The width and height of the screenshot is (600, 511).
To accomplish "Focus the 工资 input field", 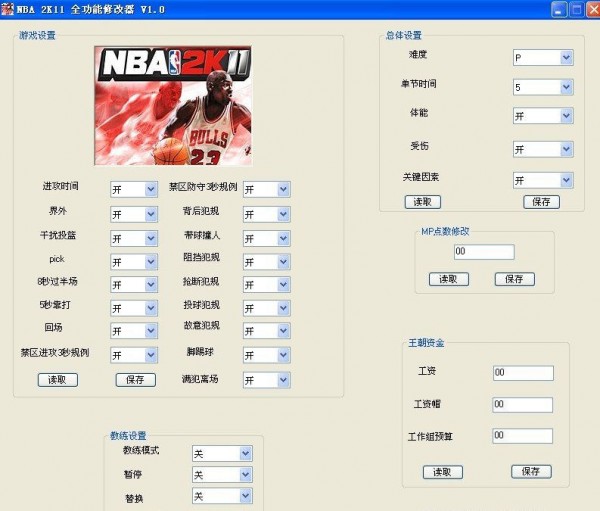I will (x=523, y=373).
